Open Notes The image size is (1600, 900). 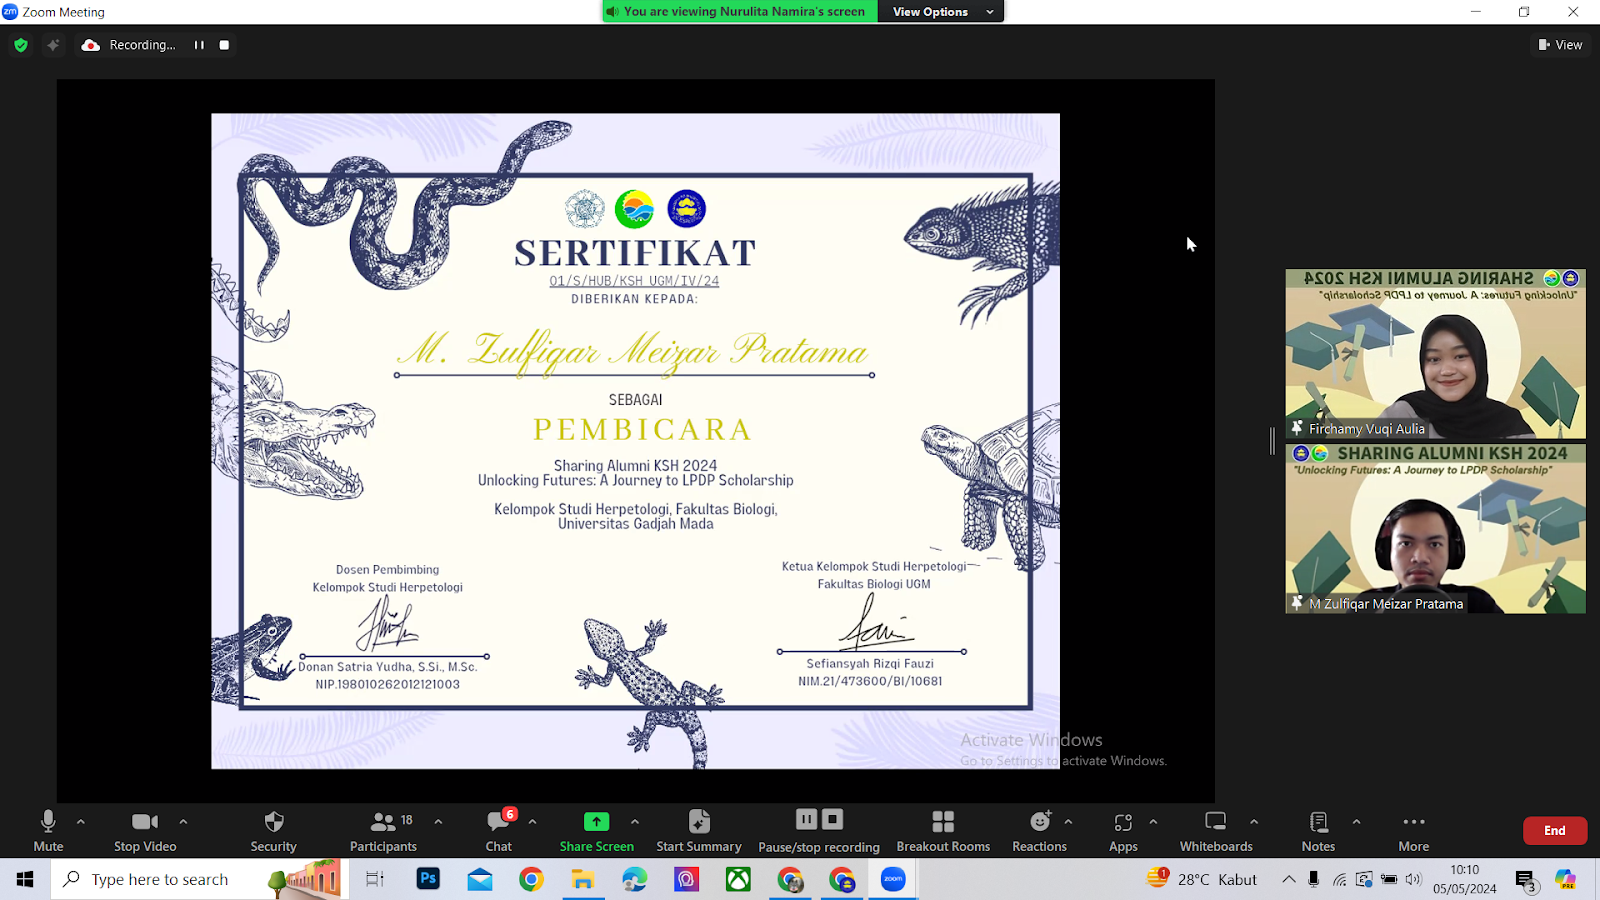pos(1318,831)
